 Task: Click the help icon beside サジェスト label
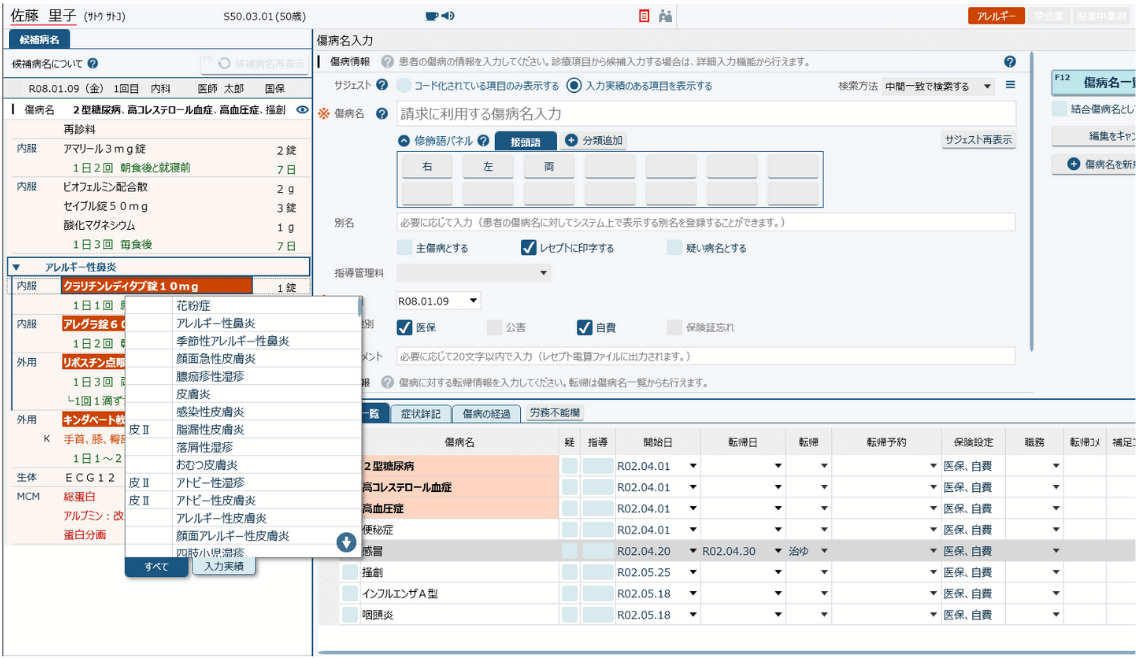pos(381,86)
